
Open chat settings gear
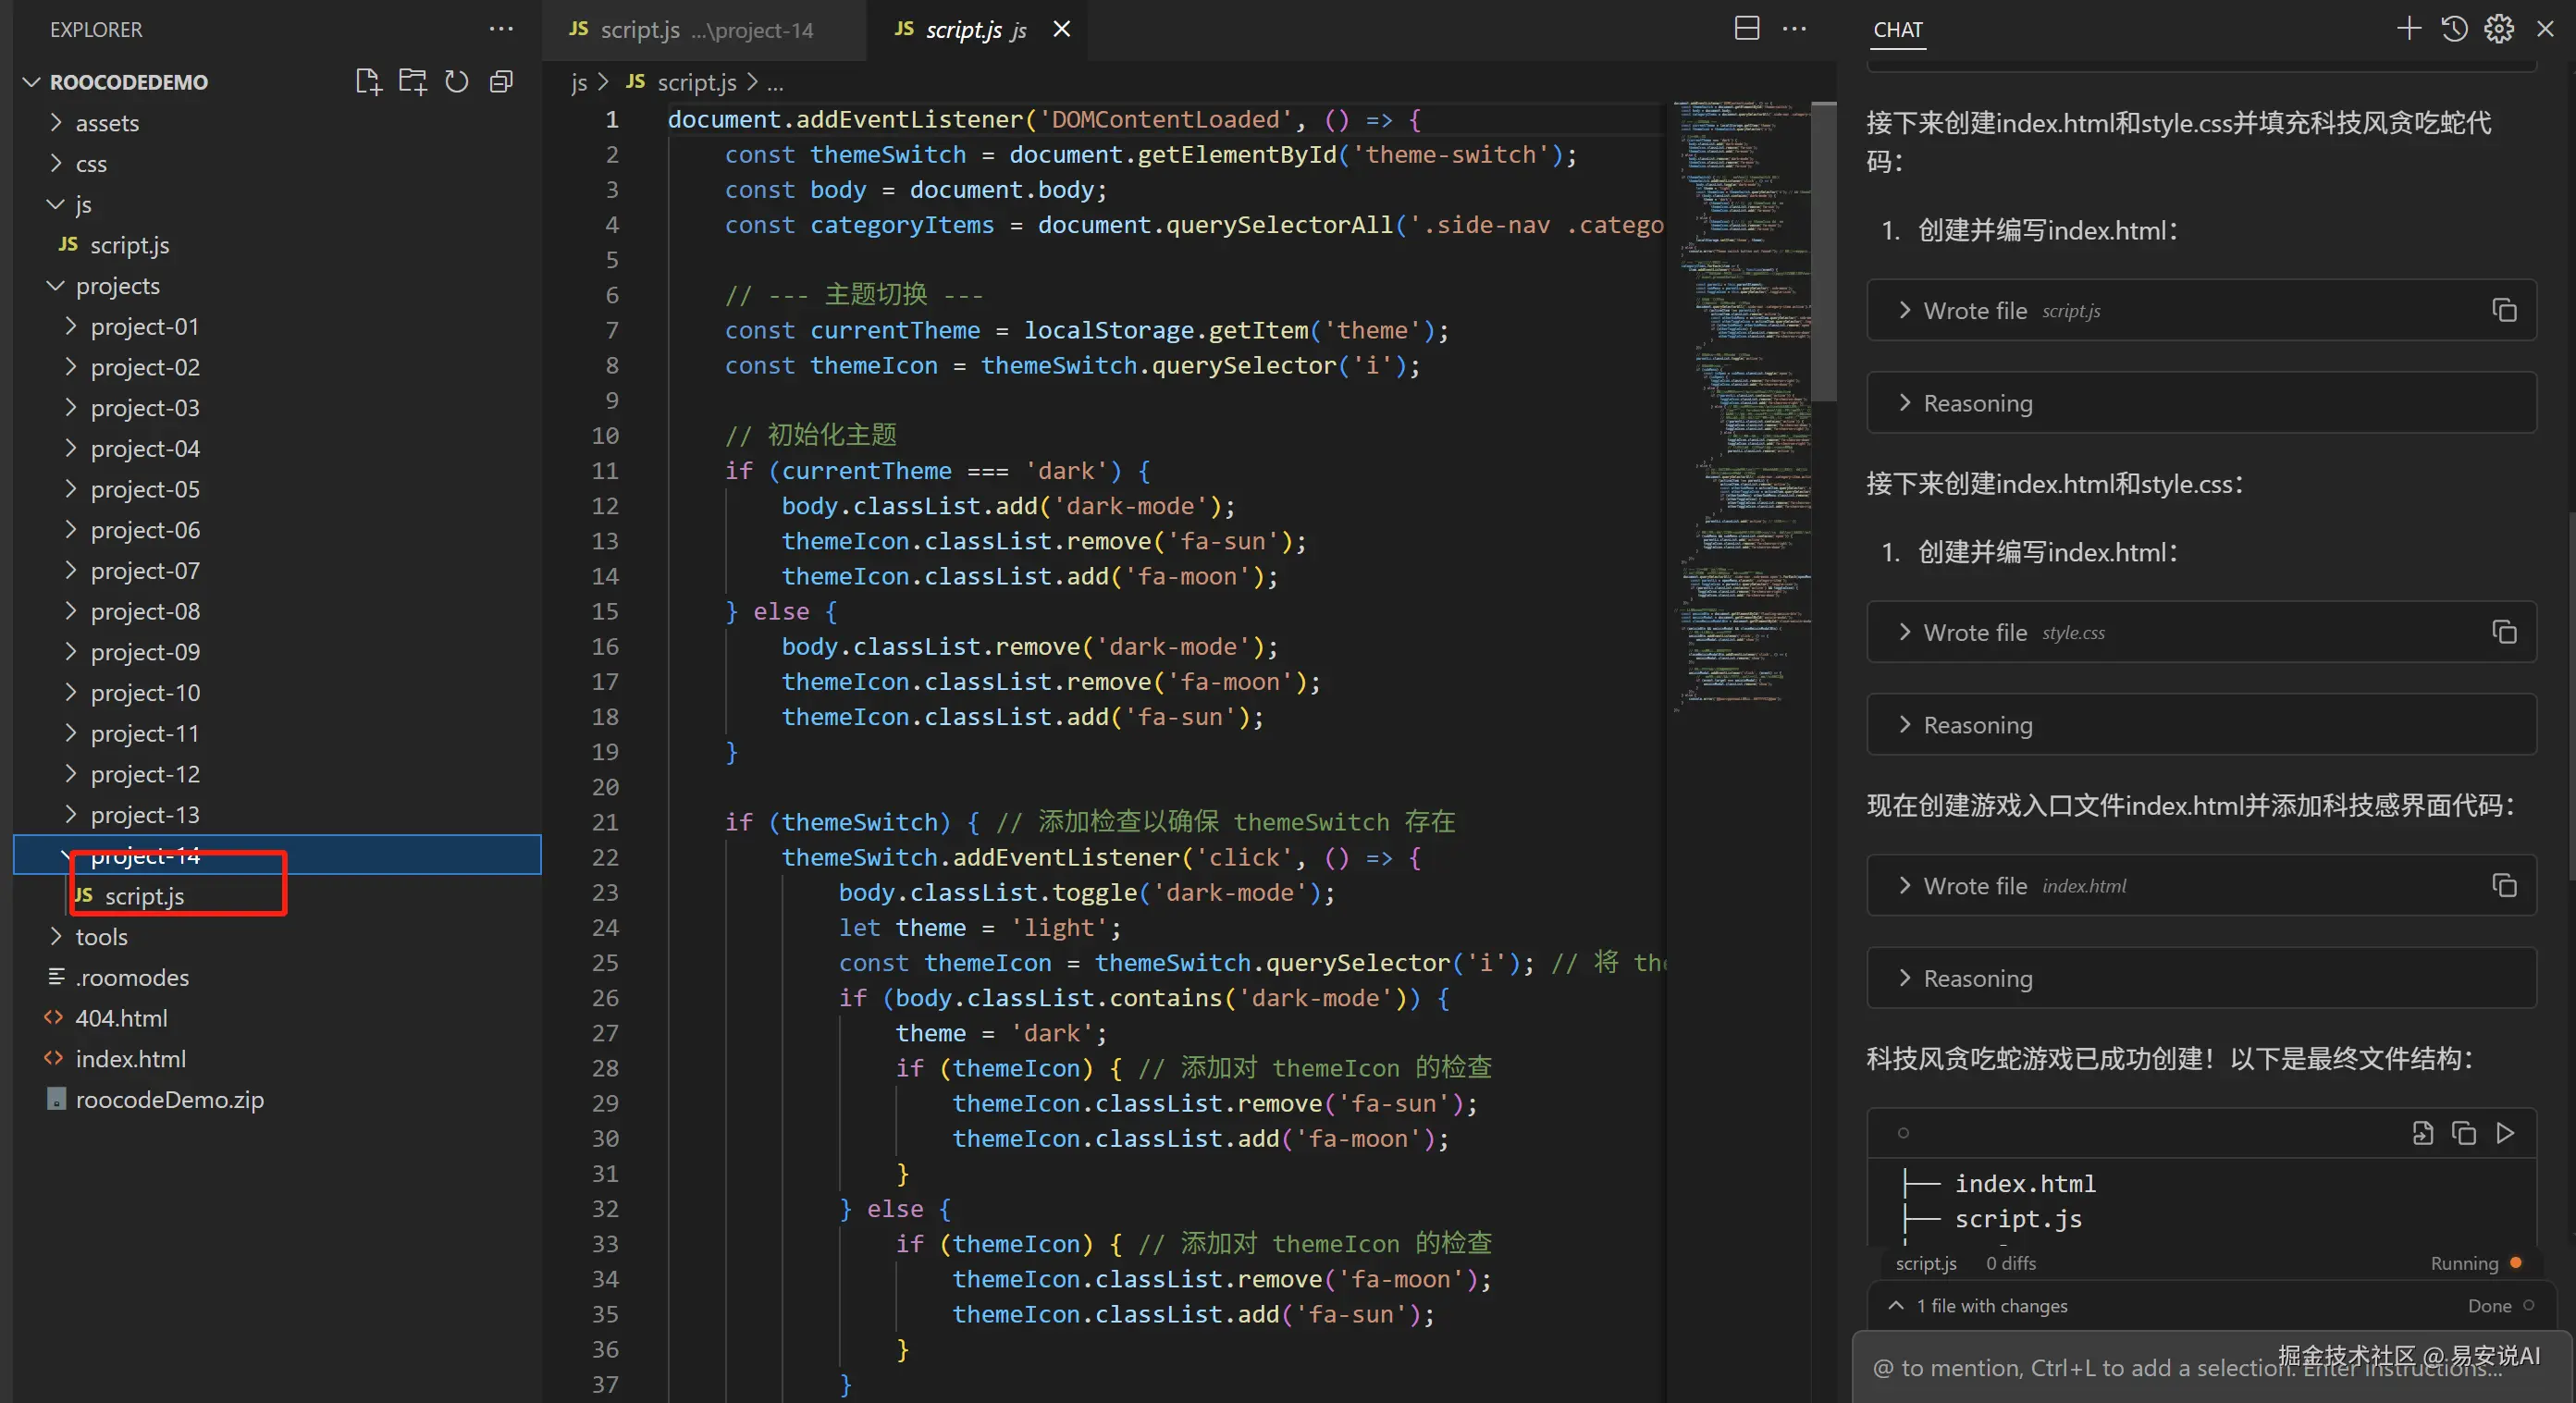click(x=2499, y=29)
